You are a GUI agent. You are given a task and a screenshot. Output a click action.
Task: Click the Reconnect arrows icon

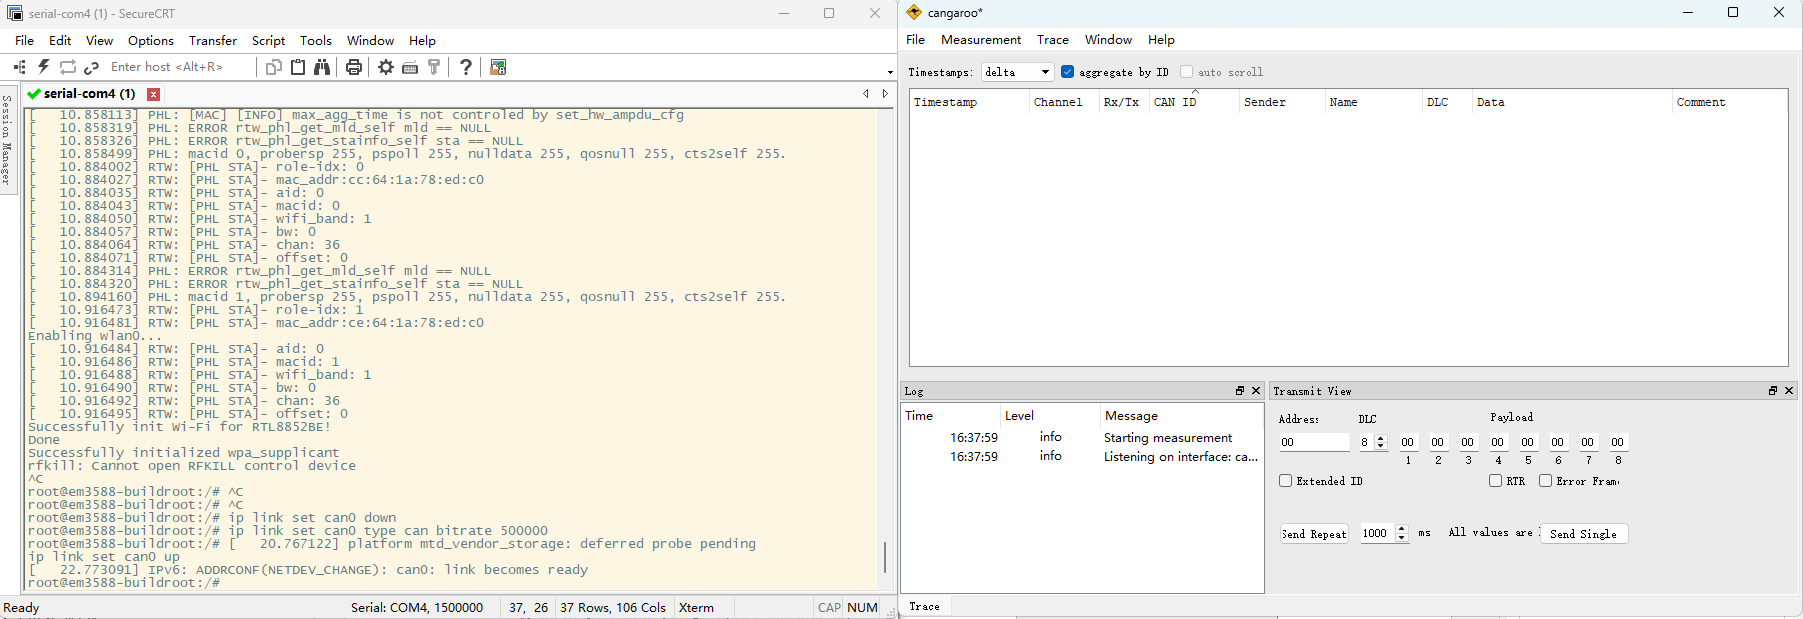68,67
